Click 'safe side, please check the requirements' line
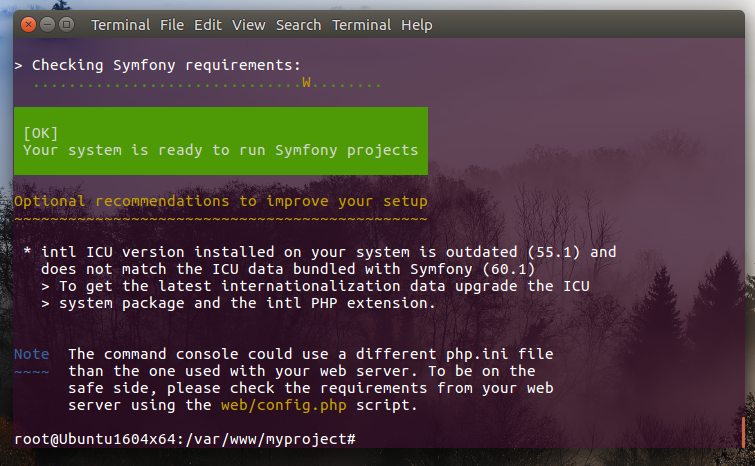Screen dimensions: 755x466 (x=311, y=388)
